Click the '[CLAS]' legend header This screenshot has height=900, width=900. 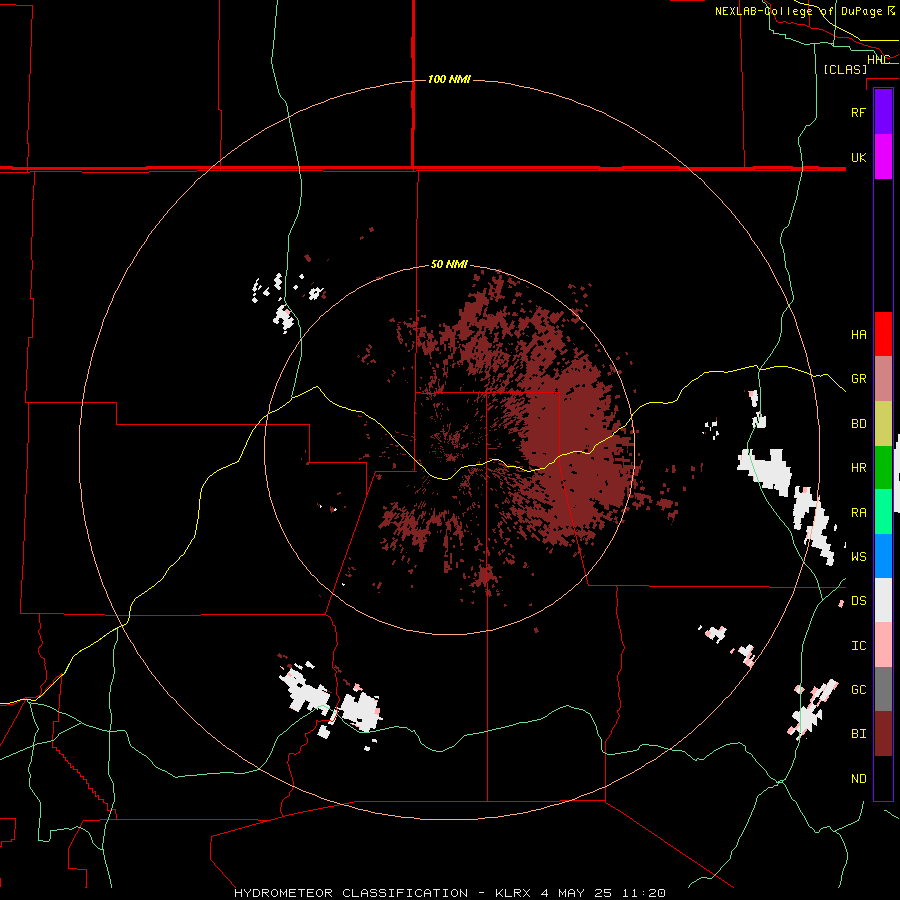[845, 70]
